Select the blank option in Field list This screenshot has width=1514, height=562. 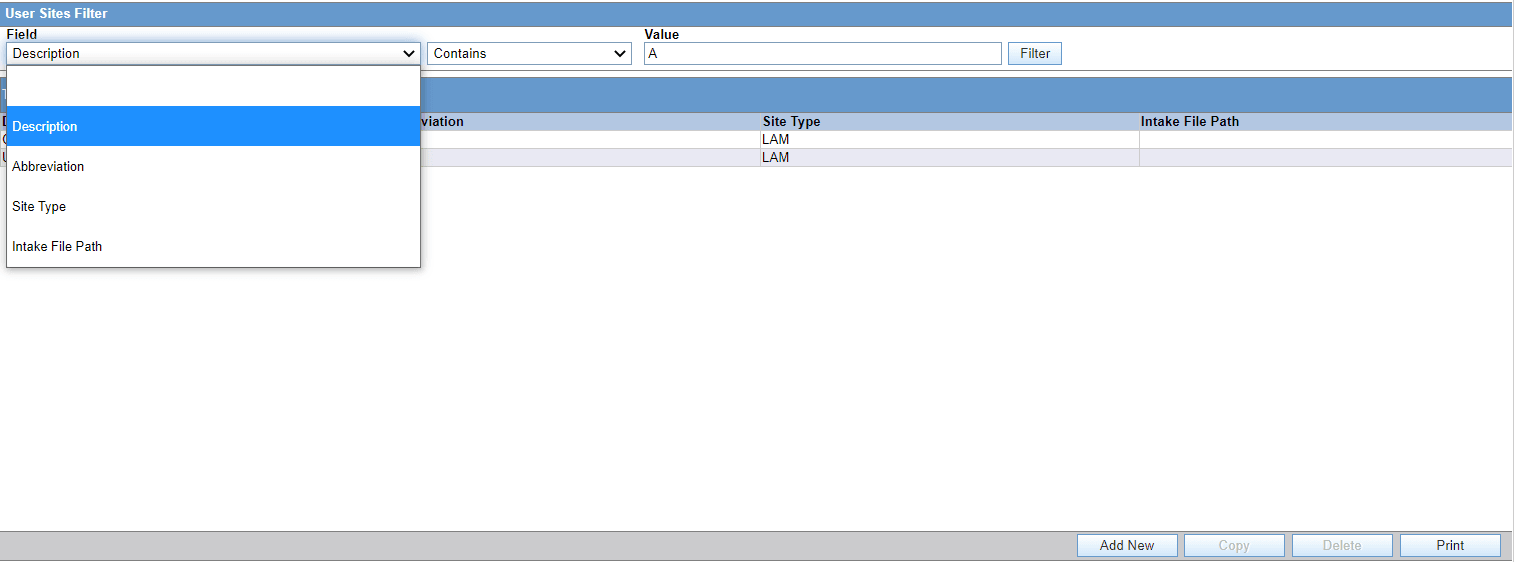click(213, 87)
